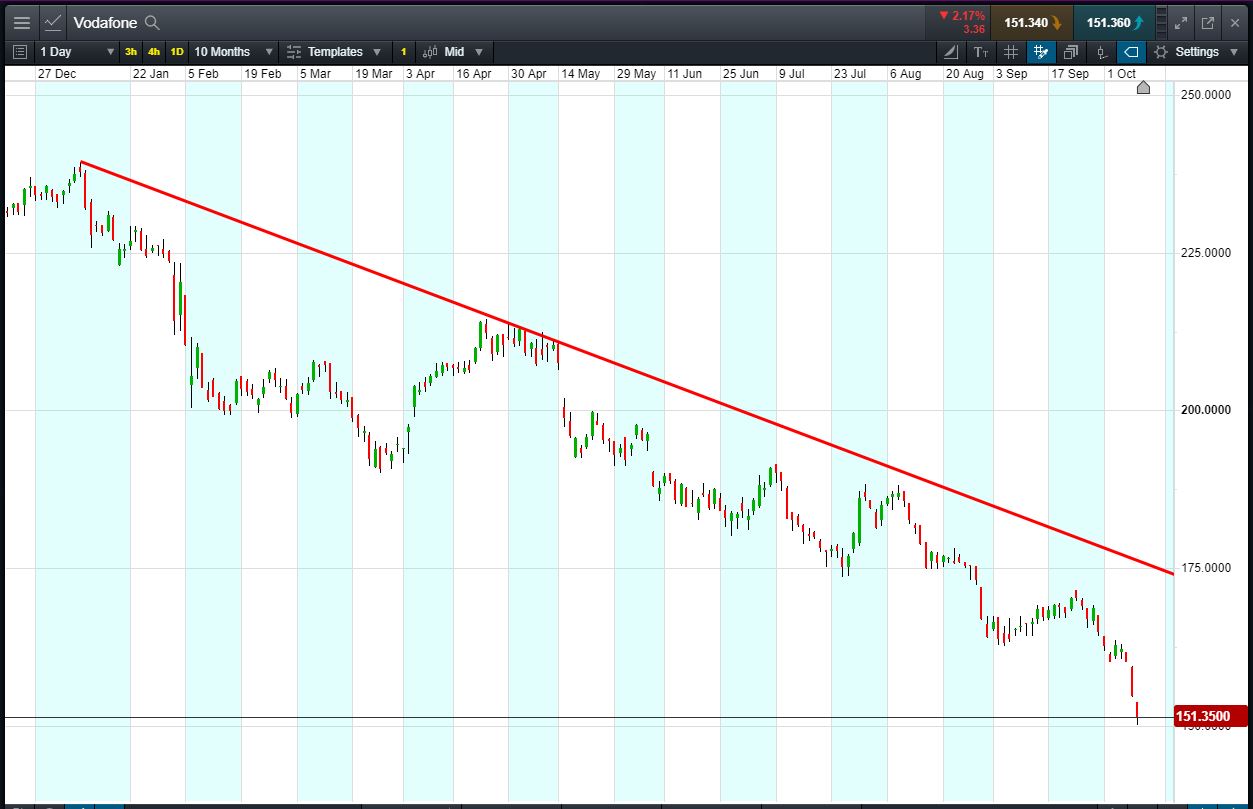Expand the 10 Months range dropdown
The width and height of the screenshot is (1253, 809).
point(233,52)
